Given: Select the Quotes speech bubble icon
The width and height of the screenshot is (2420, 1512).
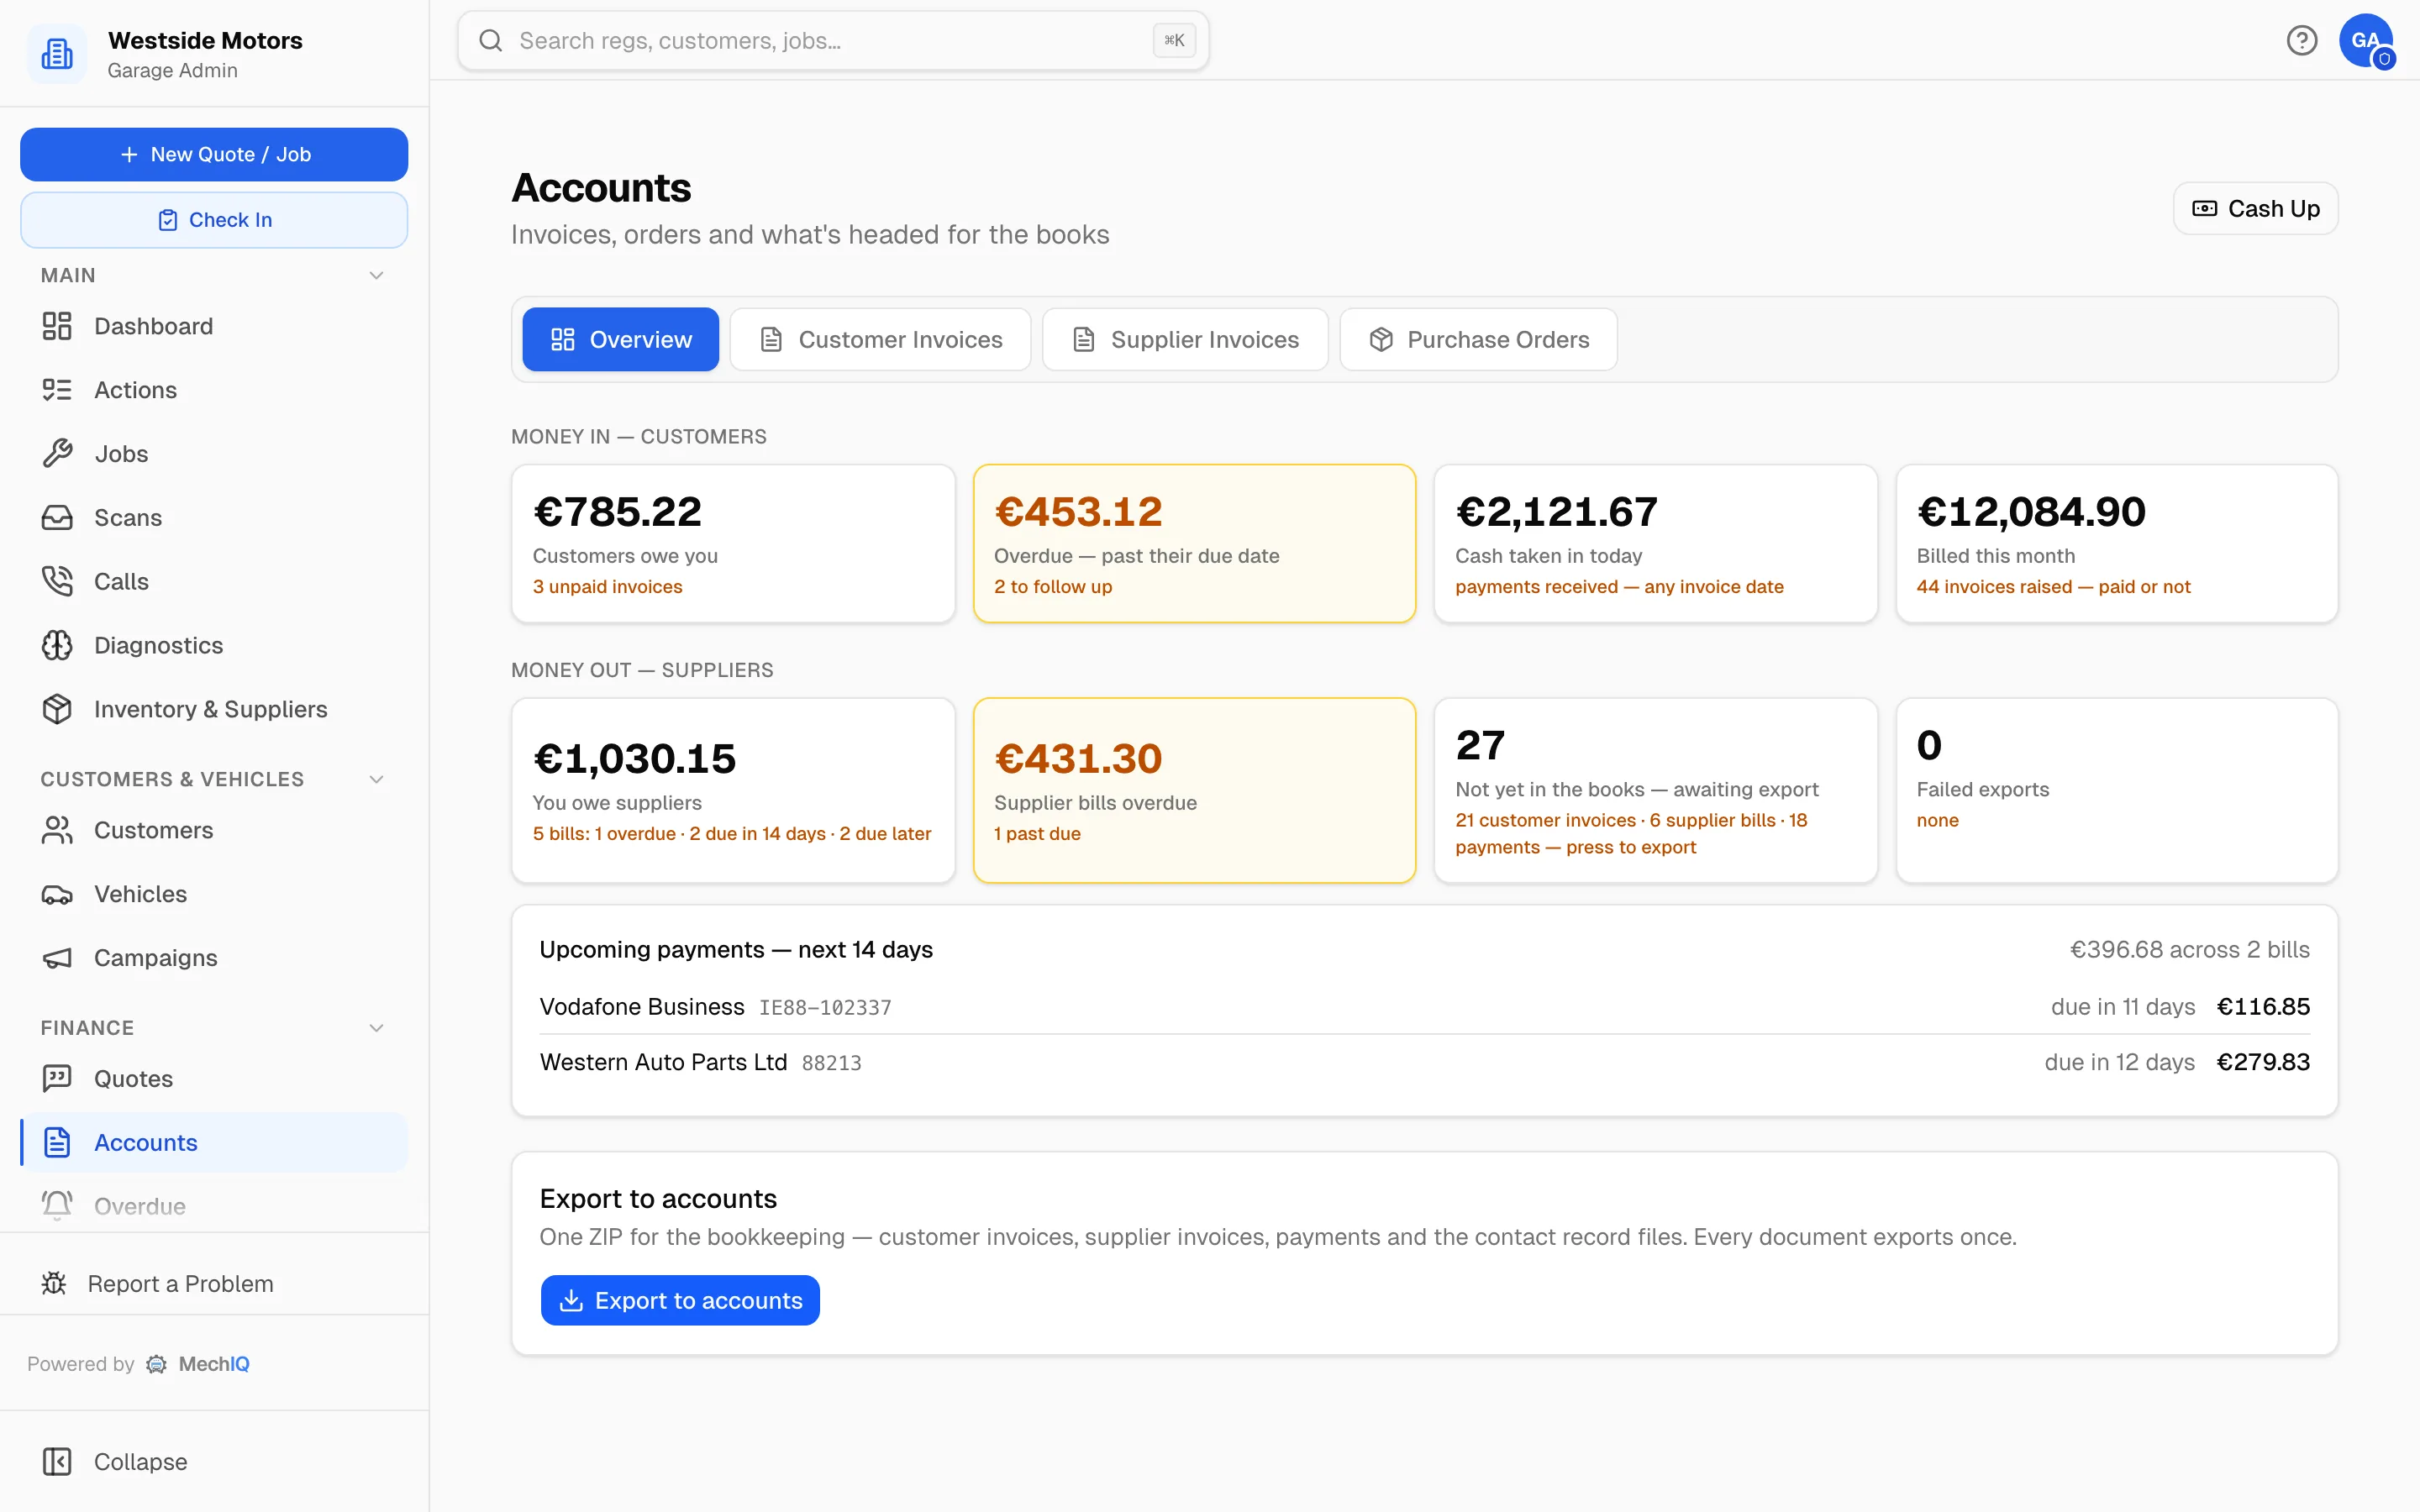Looking at the screenshot, I should [57, 1078].
